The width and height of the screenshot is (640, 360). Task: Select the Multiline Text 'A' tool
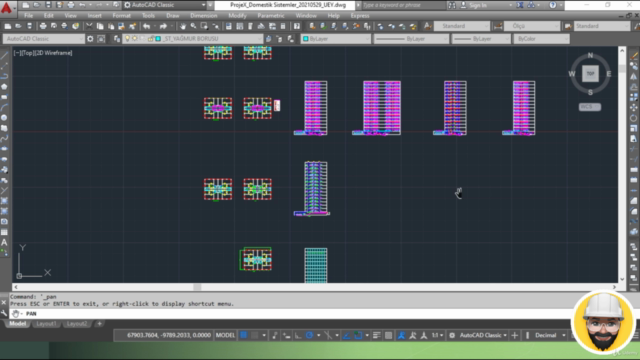[4, 242]
